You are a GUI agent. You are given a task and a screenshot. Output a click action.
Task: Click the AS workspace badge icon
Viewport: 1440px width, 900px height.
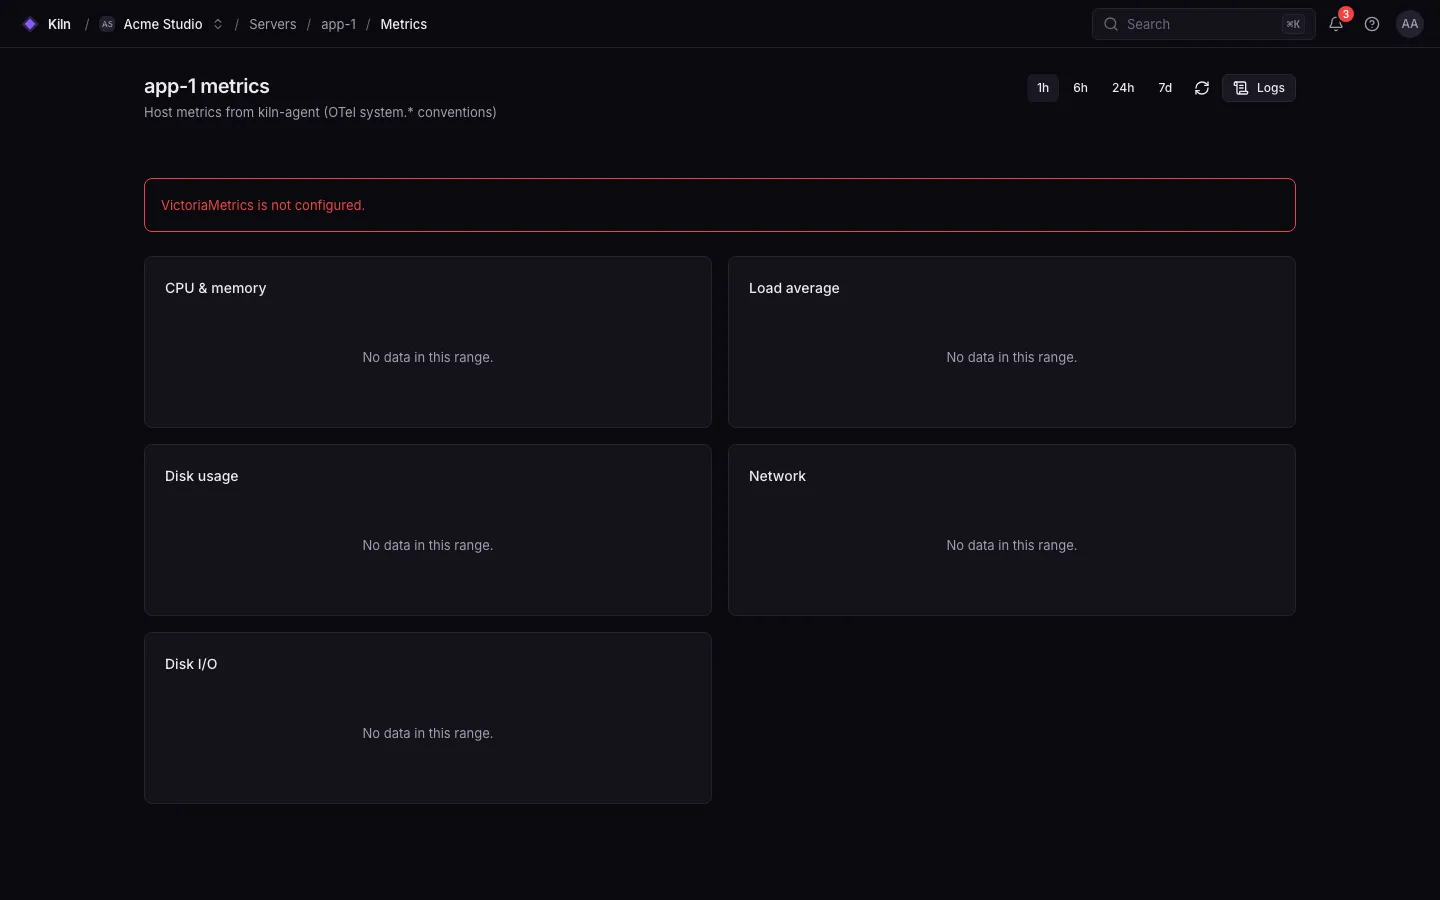click(x=107, y=24)
